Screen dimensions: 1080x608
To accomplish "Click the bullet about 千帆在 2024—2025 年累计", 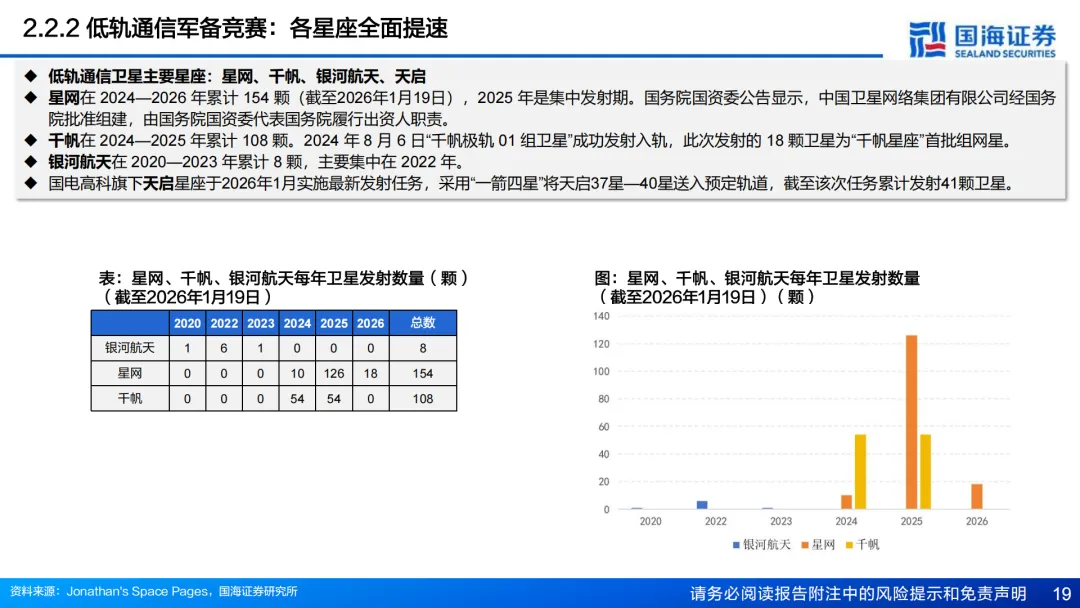I will point(532,141).
